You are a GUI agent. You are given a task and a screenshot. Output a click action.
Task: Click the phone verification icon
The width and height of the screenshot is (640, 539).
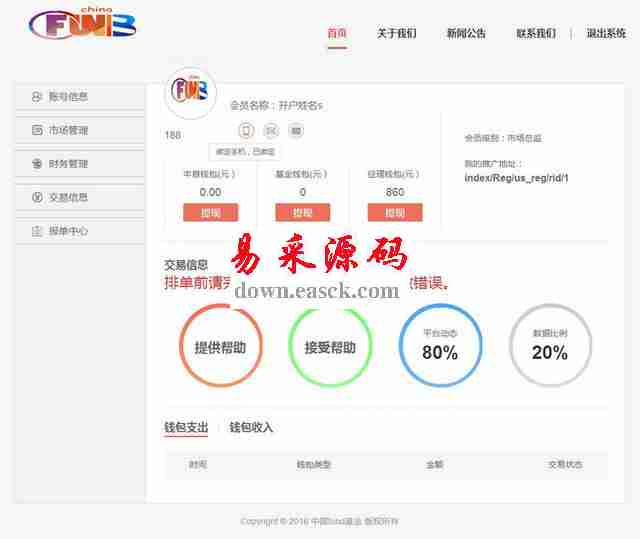pos(246,131)
